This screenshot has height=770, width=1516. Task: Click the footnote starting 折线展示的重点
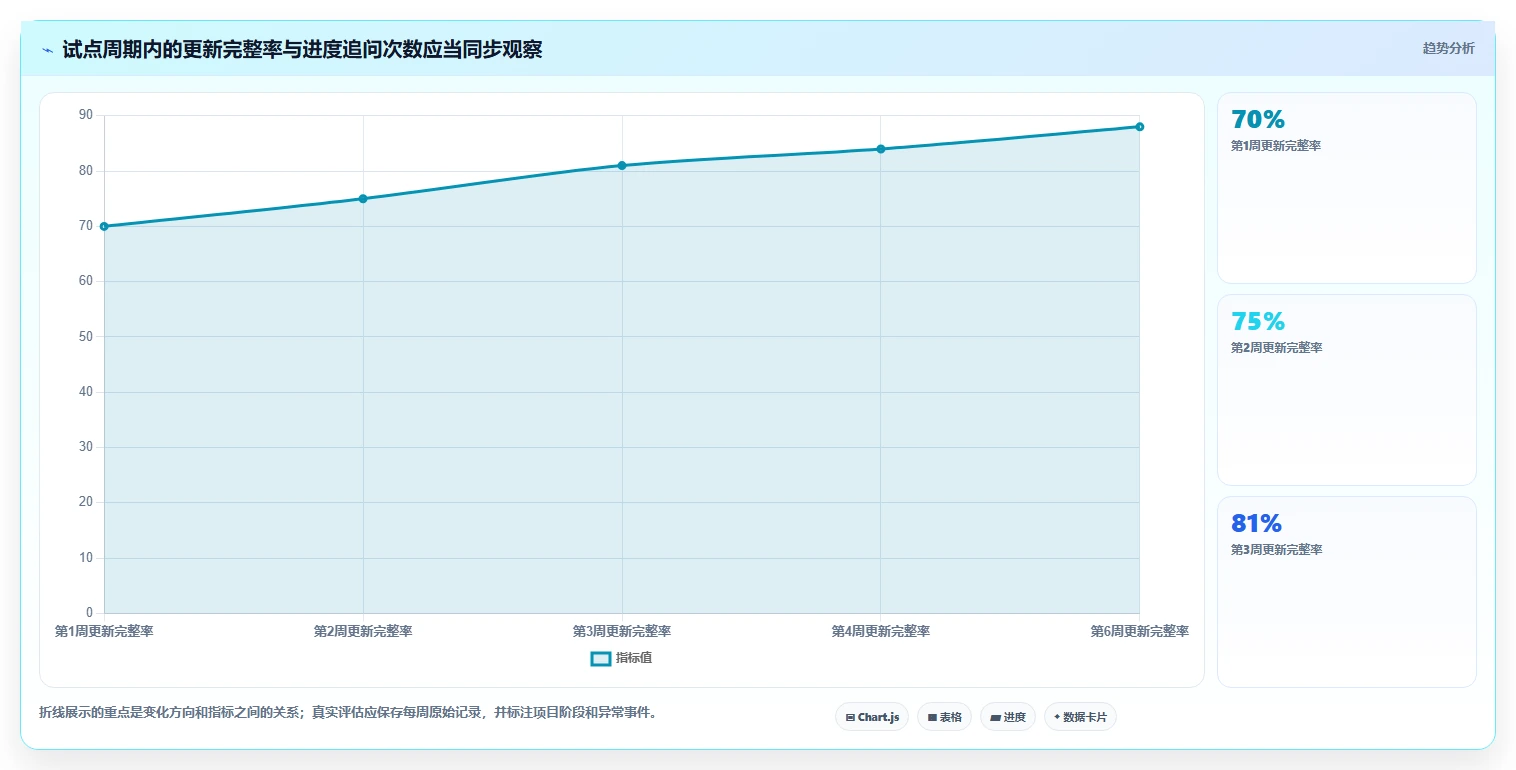tap(349, 713)
